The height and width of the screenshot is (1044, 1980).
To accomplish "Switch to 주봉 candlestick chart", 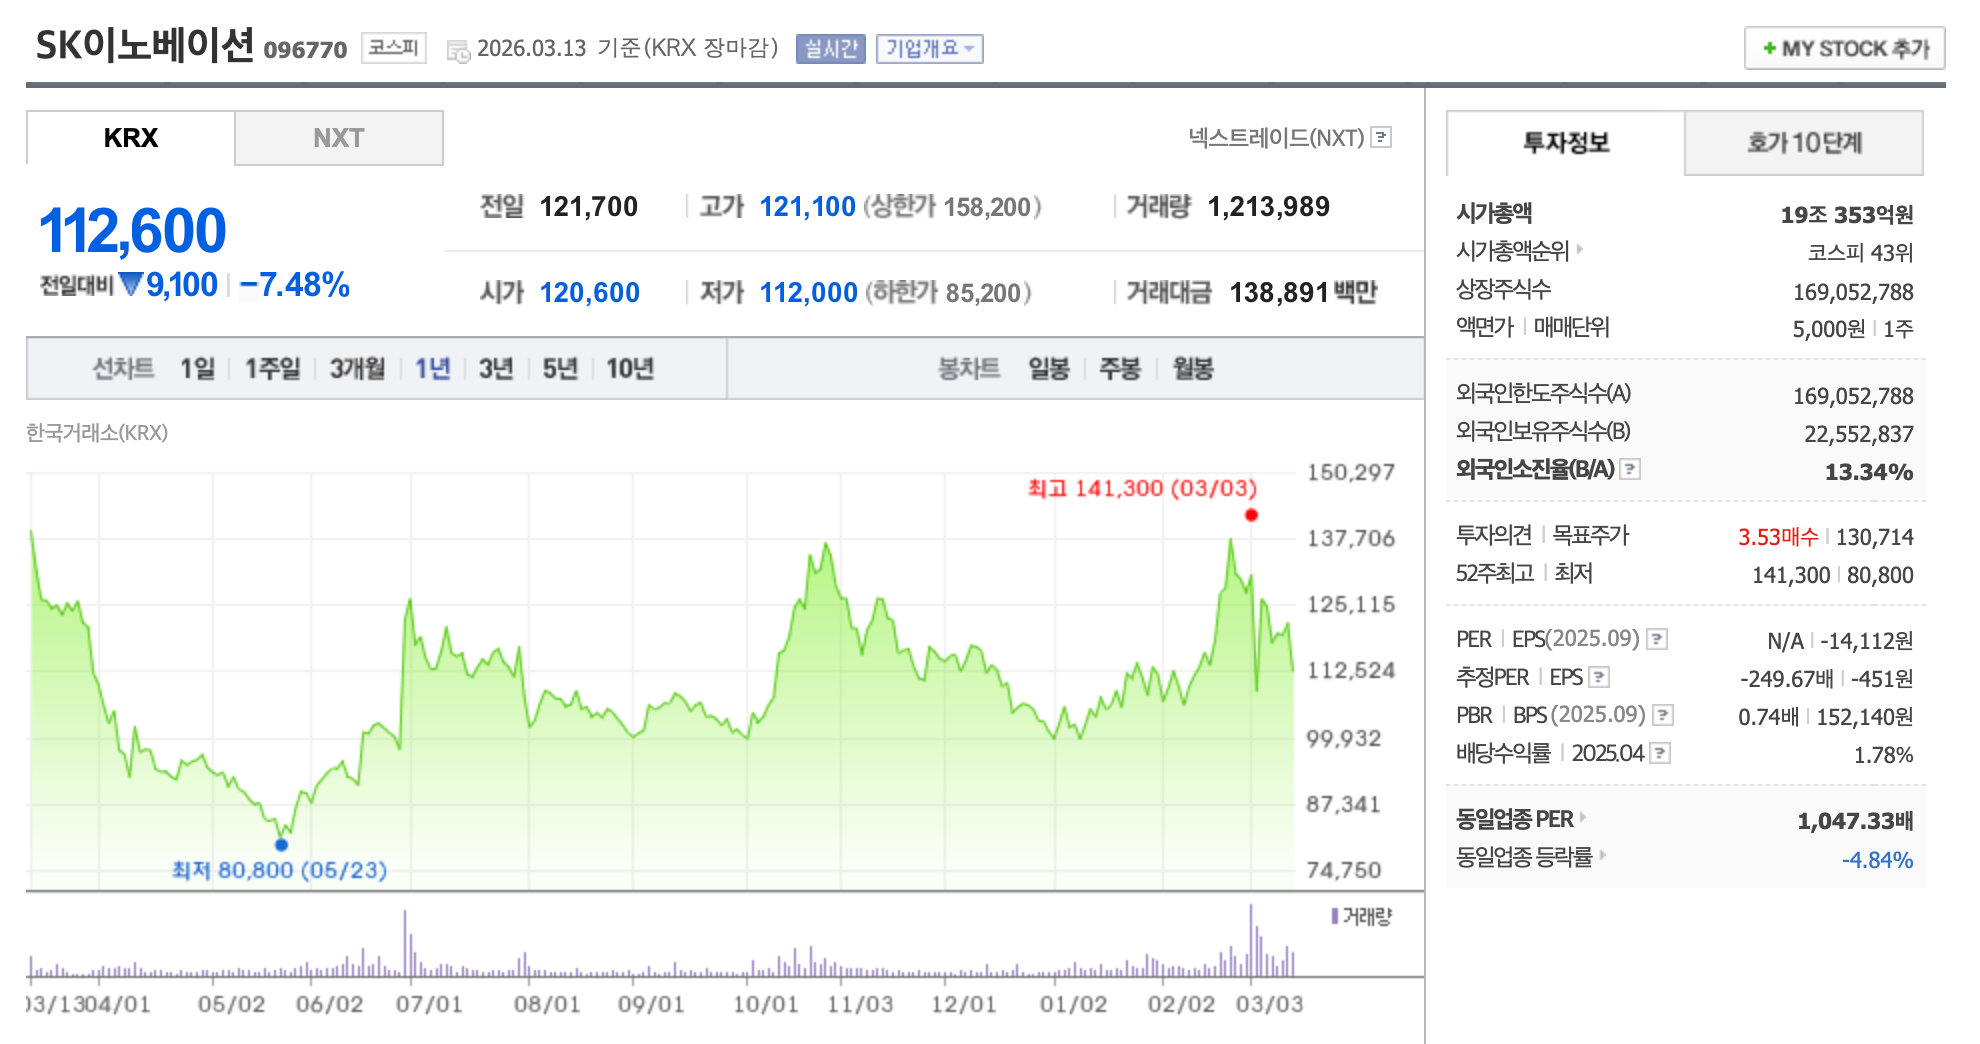I will [1120, 369].
